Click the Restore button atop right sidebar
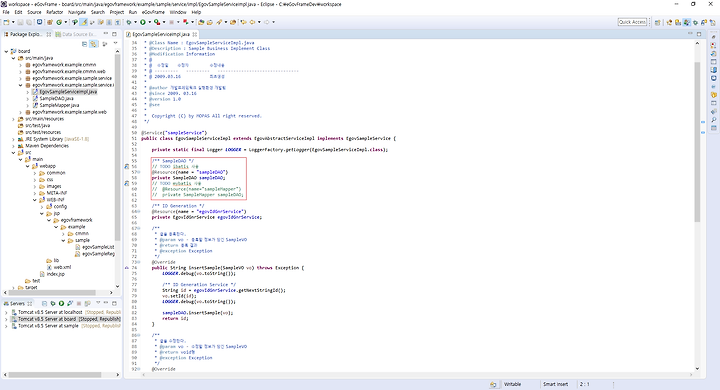Image resolution: width=720 pixels, height=390 pixels. (714, 36)
